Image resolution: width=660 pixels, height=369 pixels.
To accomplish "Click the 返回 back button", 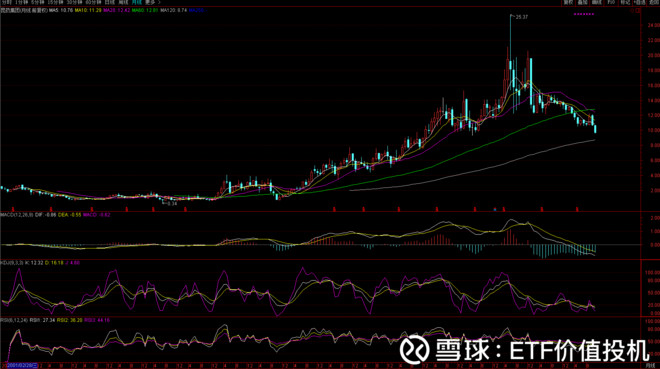I will click(654, 3).
